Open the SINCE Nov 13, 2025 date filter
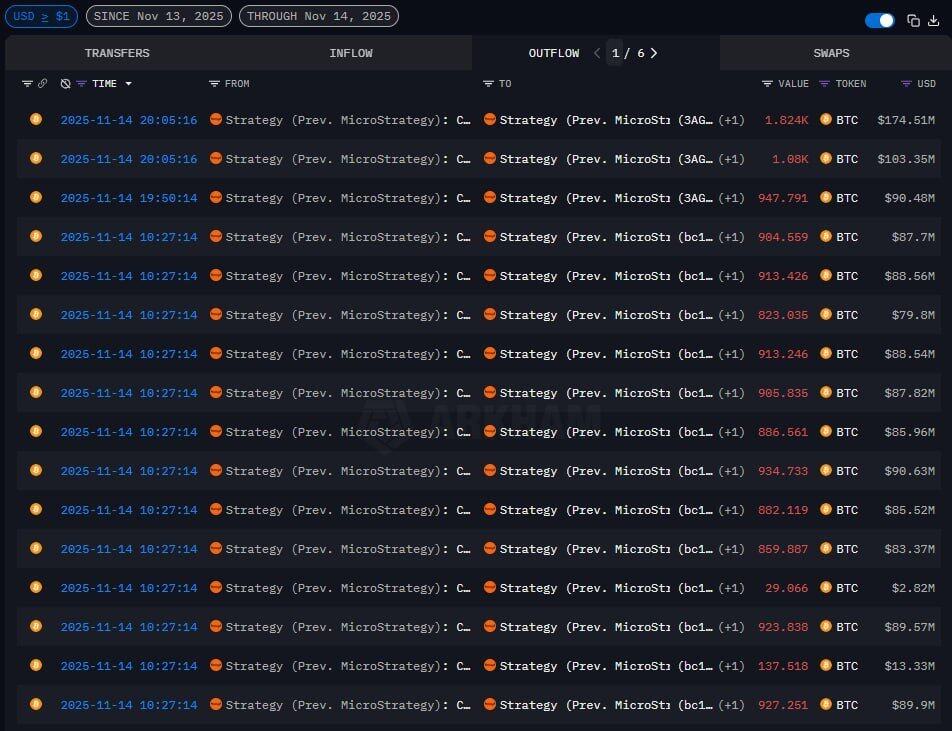 click(x=159, y=16)
